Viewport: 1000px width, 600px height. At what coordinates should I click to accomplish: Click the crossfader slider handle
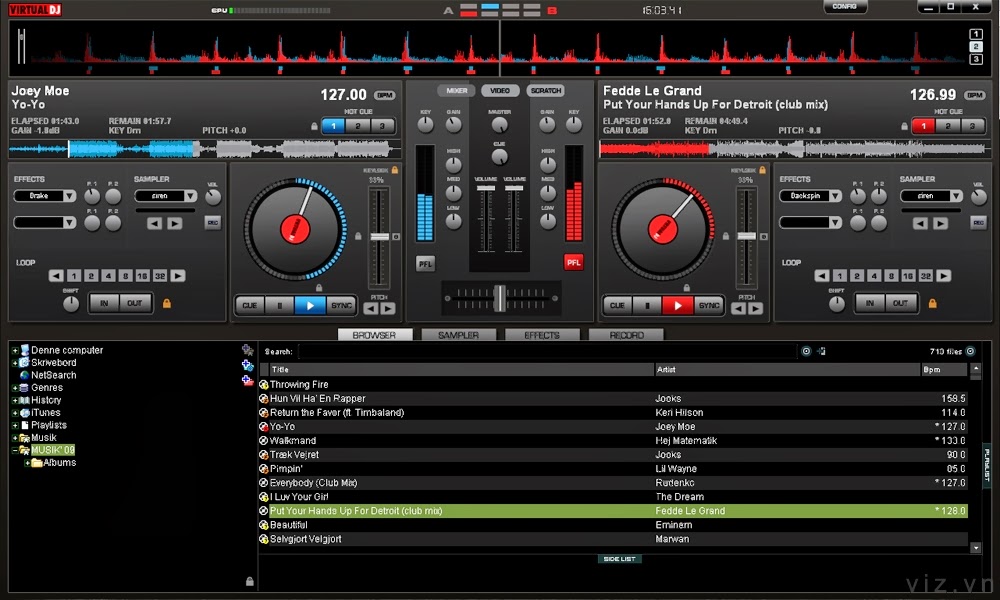pyautogui.click(x=501, y=298)
